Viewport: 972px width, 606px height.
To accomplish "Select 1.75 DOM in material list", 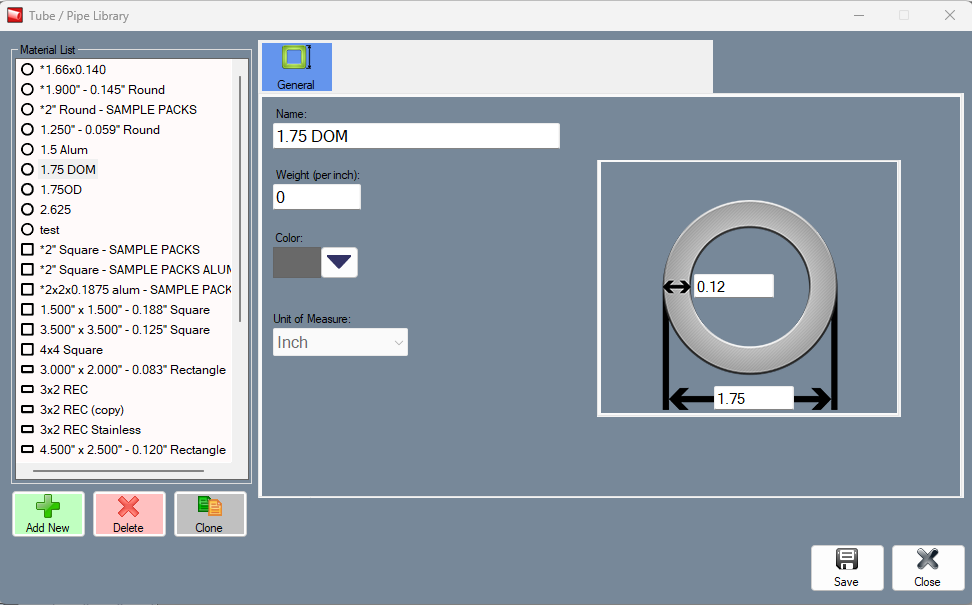I will pyautogui.click(x=68, y=169).
